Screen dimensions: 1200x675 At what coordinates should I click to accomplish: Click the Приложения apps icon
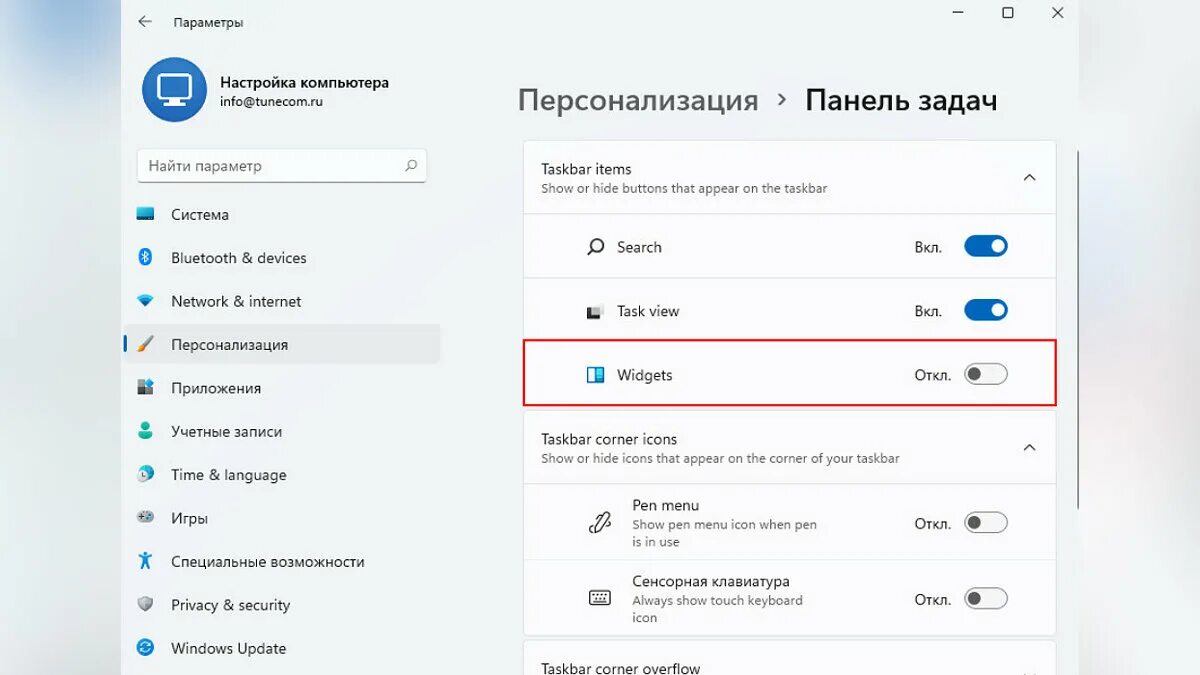pos(145,387)
